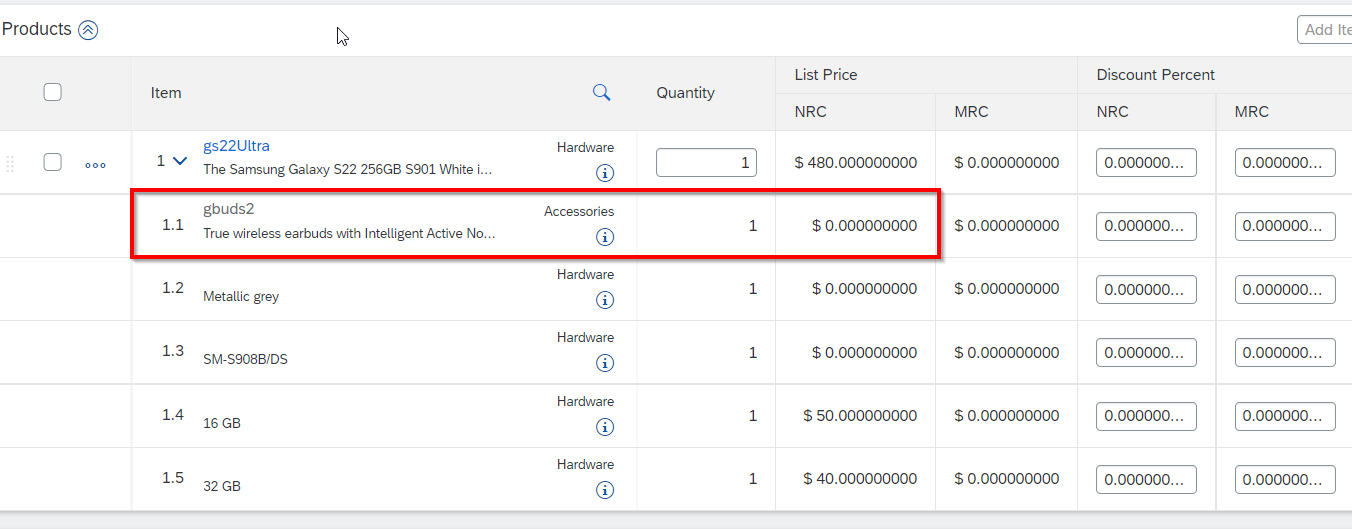Select the gs22Ultra row checkbox
The image size is (1352, 529).
coord(53,162)
